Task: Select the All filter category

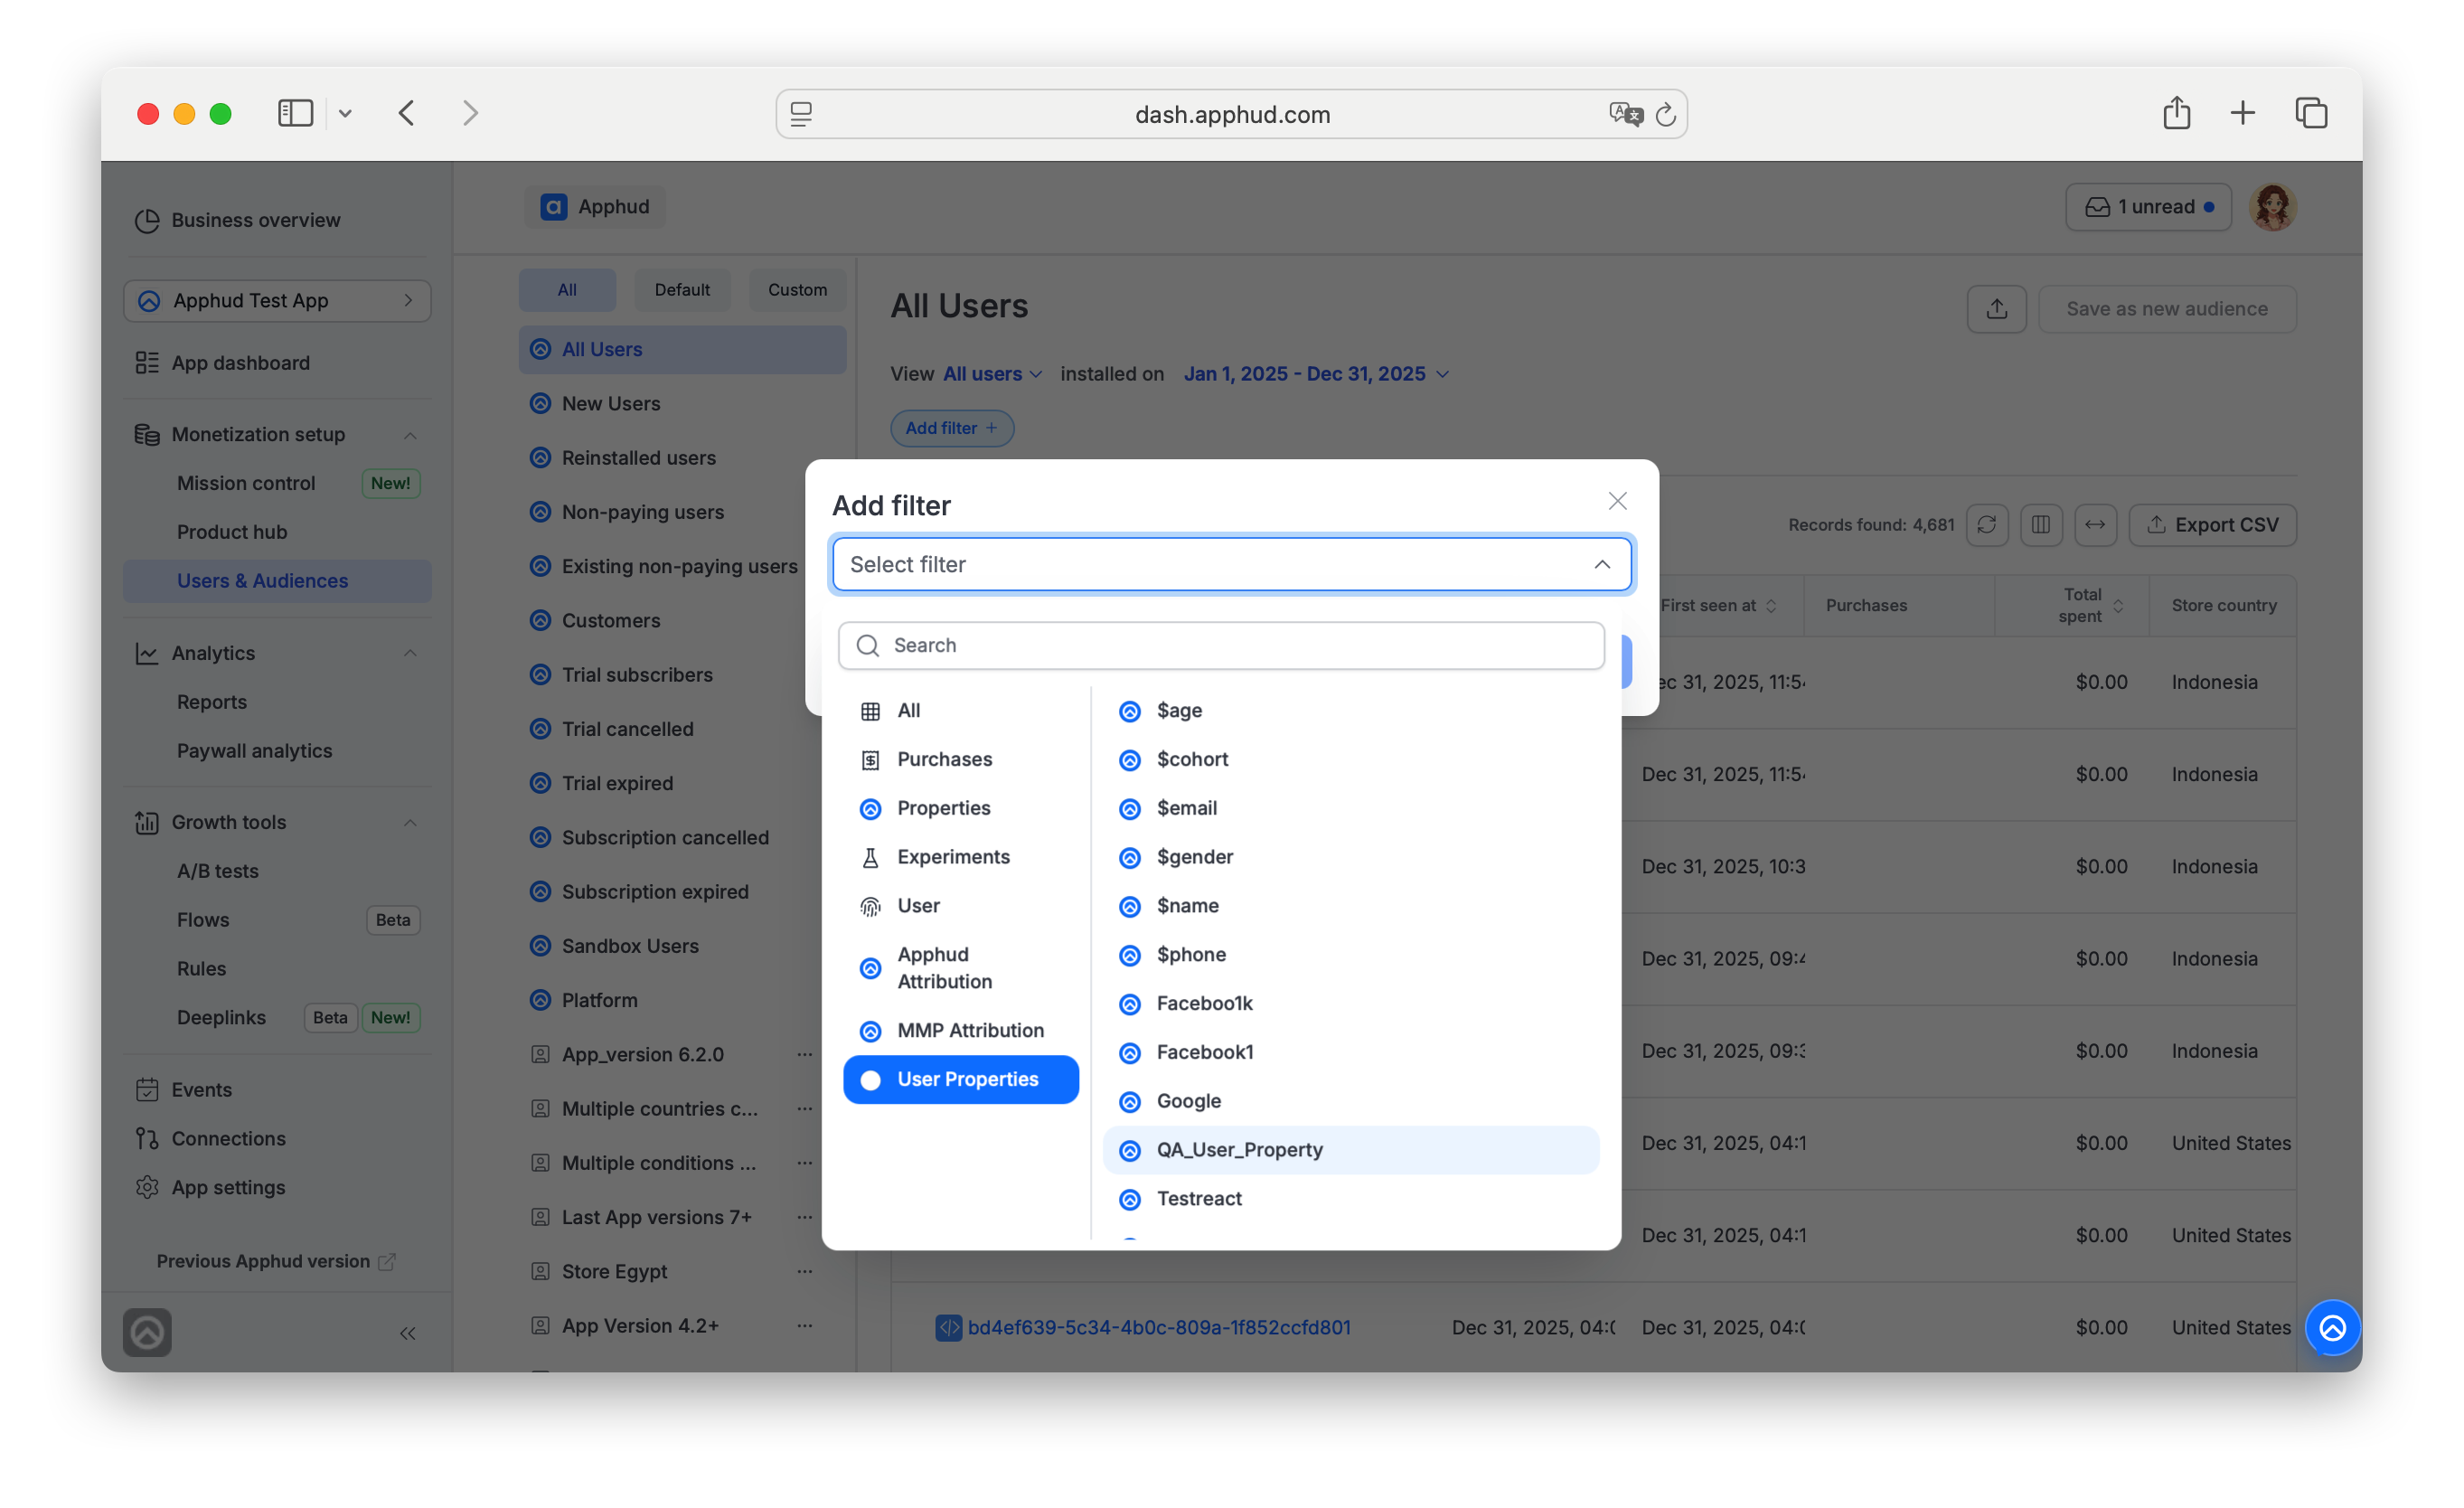Action: 960,710
